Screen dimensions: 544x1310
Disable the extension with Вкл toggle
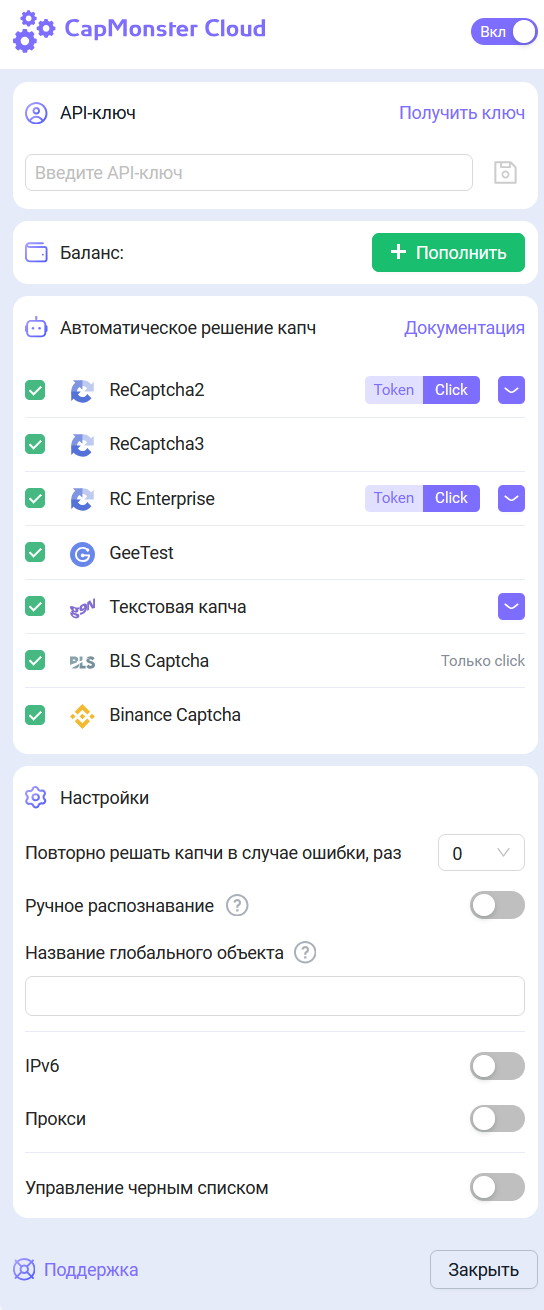[504, 32]
